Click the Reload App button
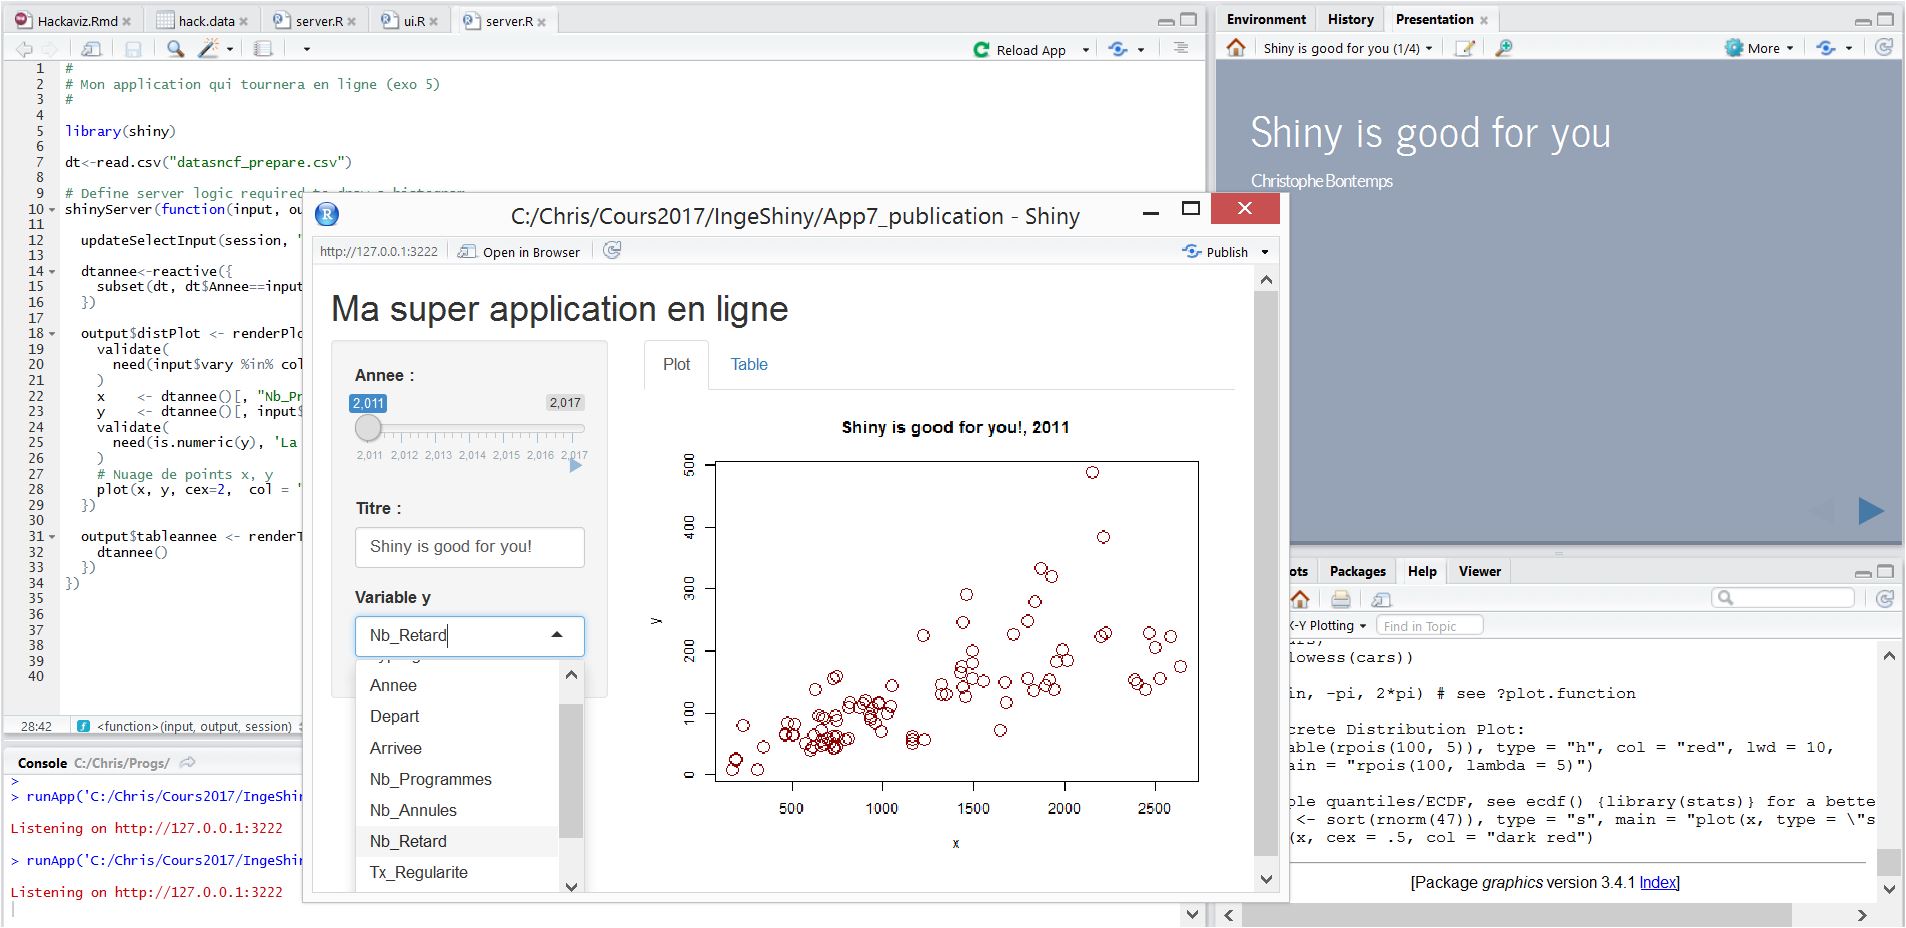The height and width of the screenshot is (928, 1906). [1020, 50]
